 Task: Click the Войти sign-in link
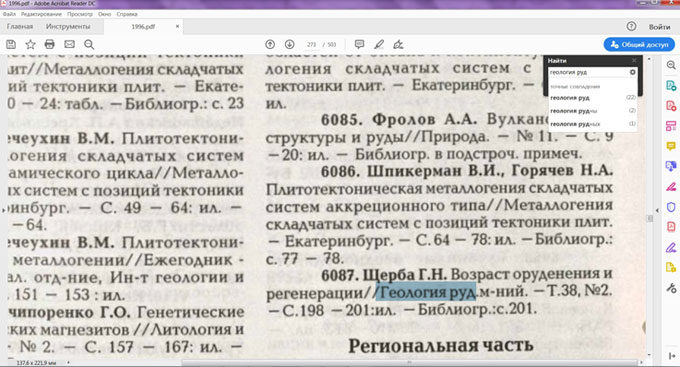click(x=660, y=27)
